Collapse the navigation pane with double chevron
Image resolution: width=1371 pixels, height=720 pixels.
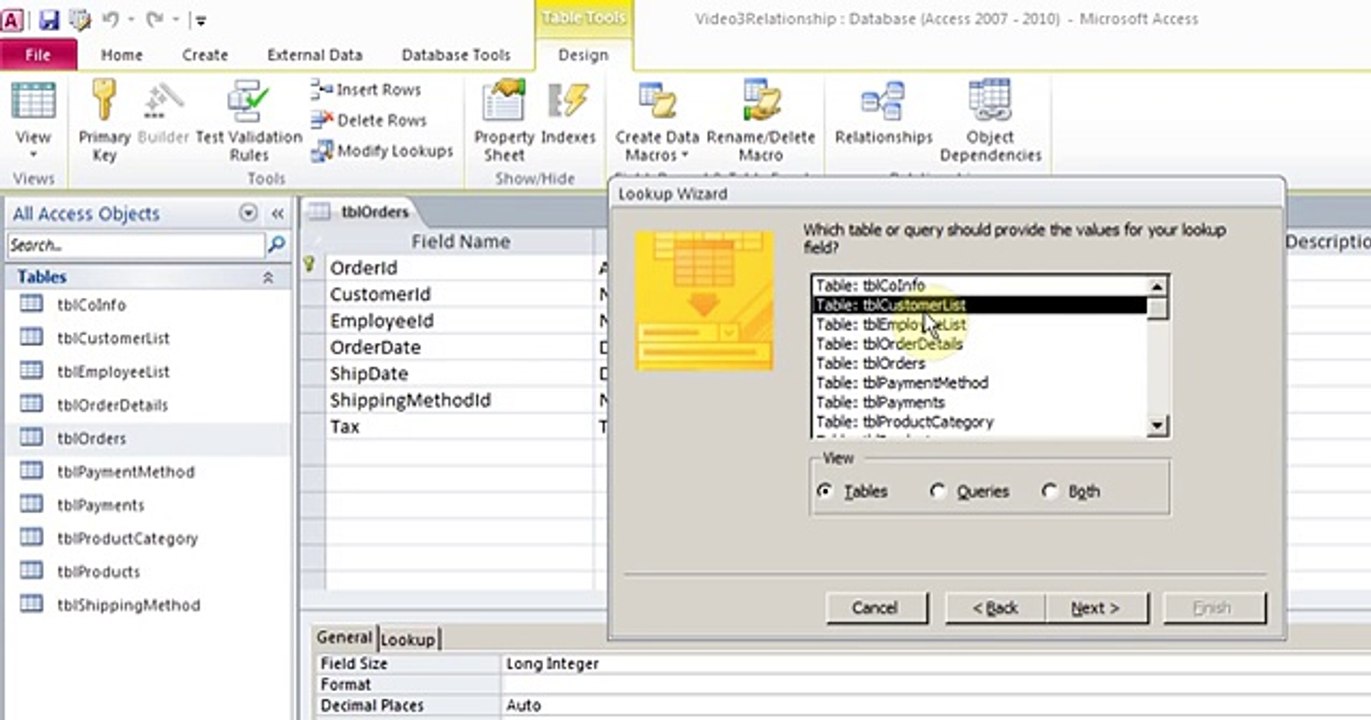(278, 213)
